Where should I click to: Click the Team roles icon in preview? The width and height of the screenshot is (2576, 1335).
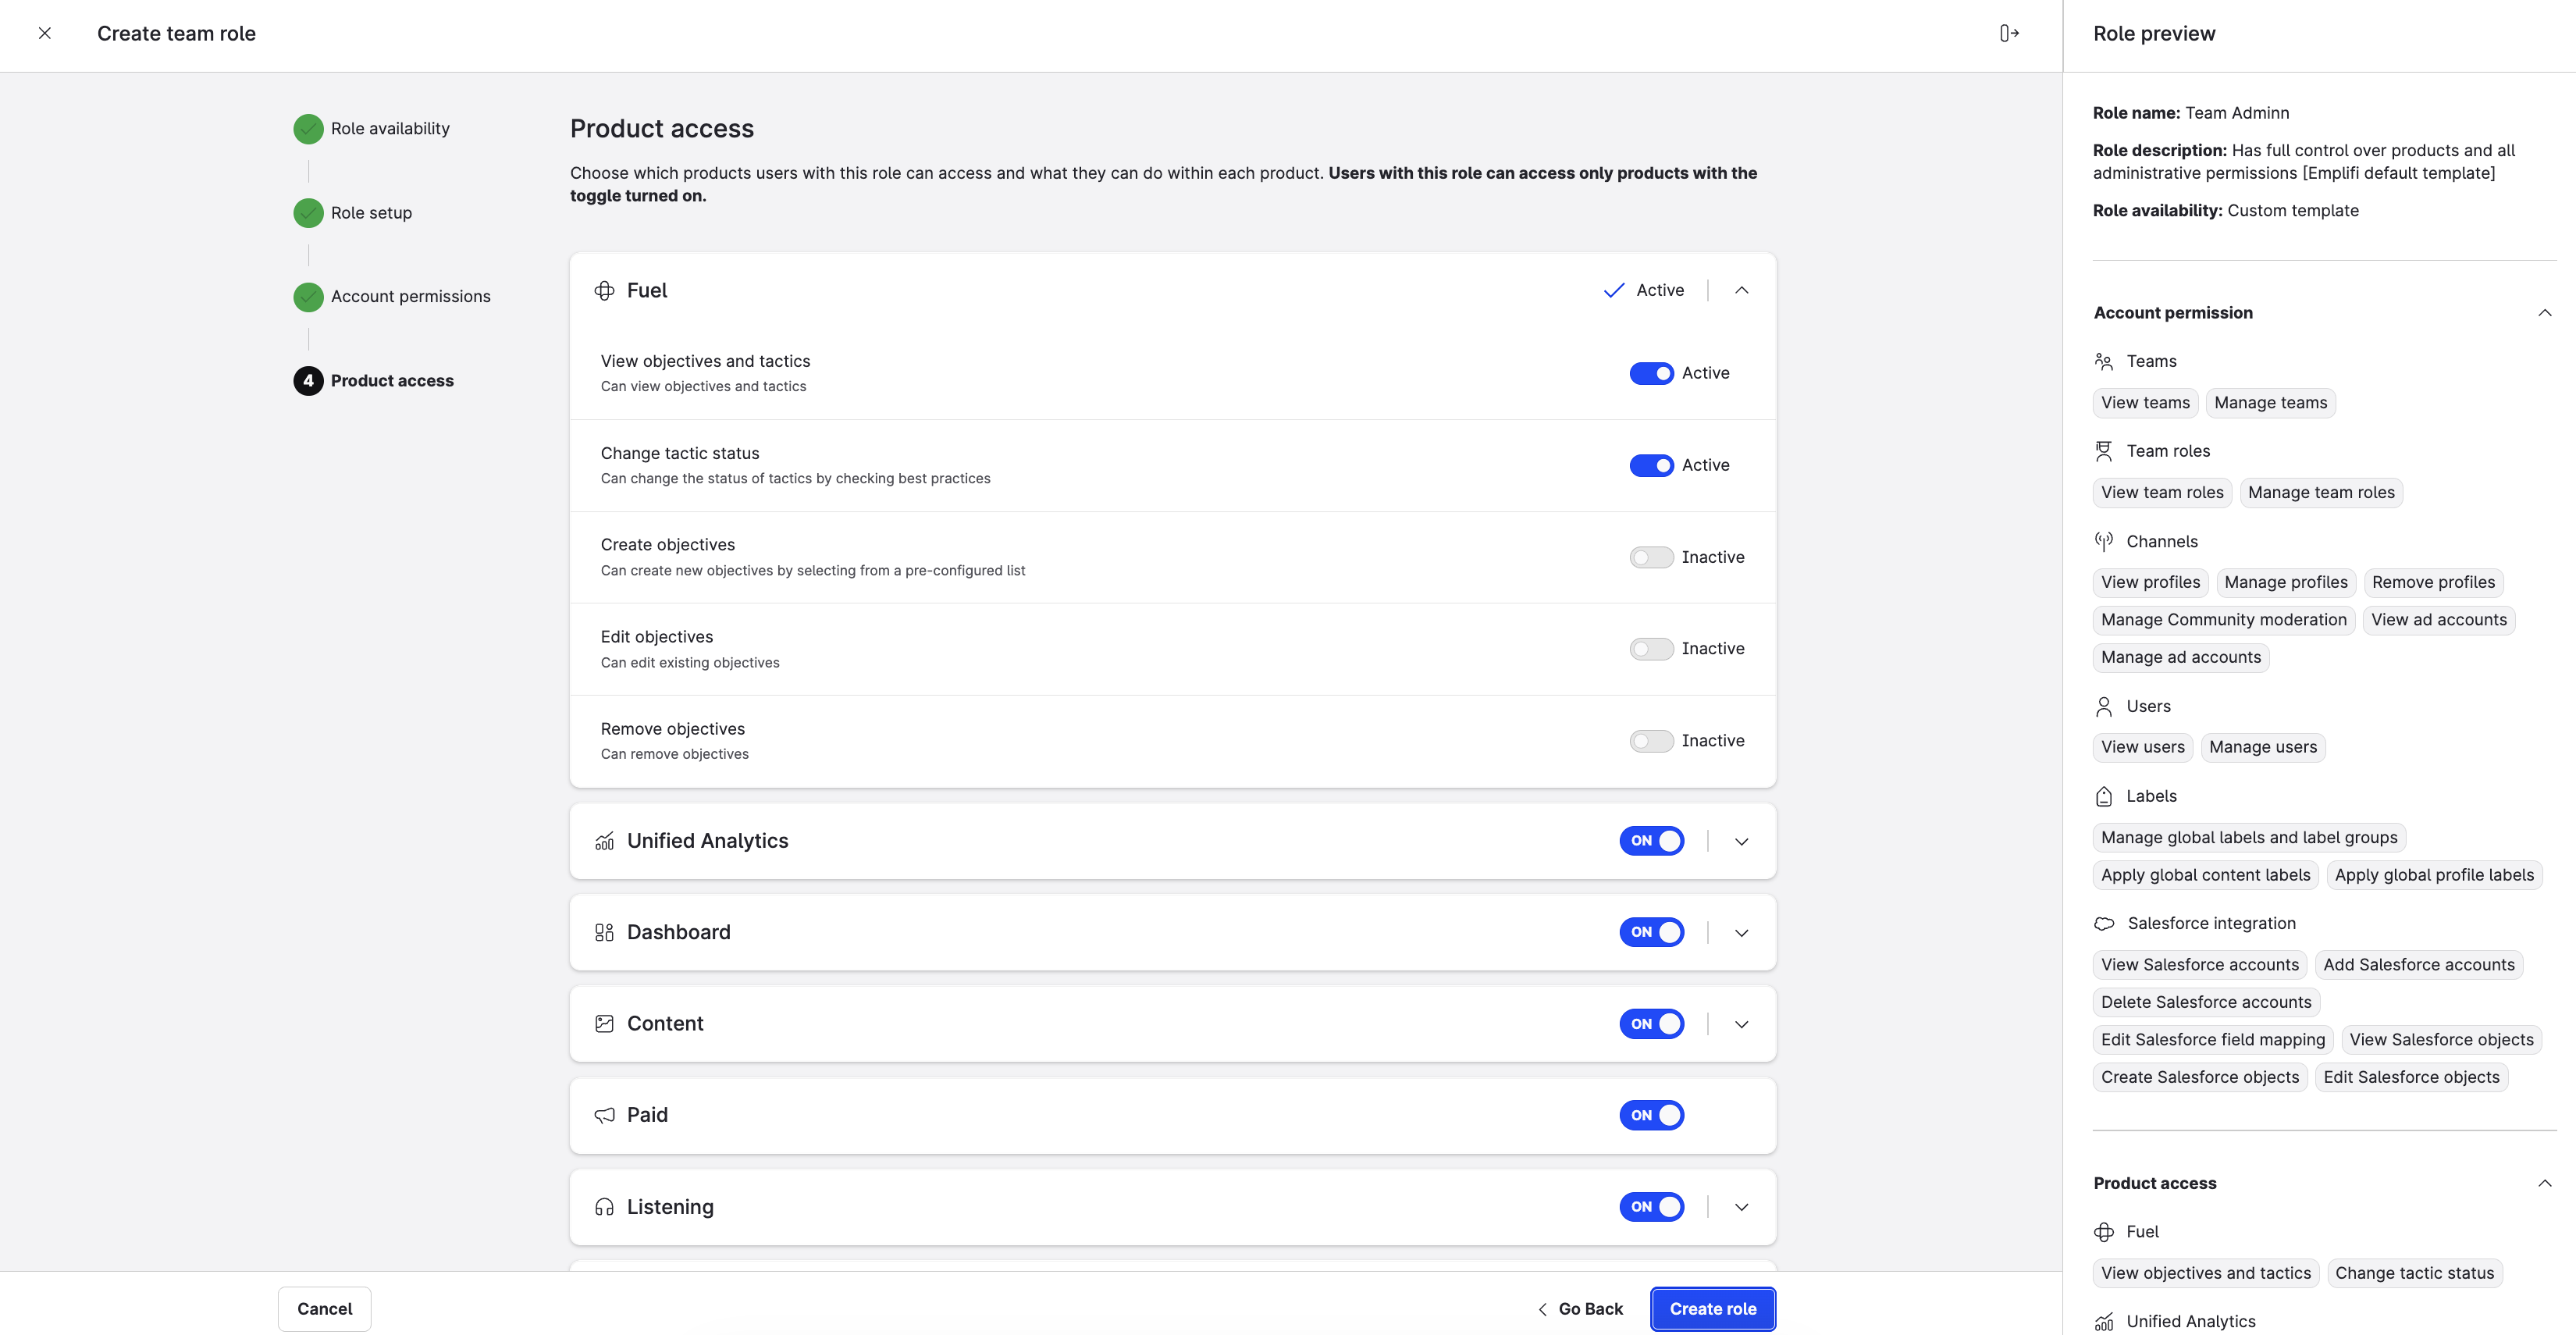(x=2104, y=451)
